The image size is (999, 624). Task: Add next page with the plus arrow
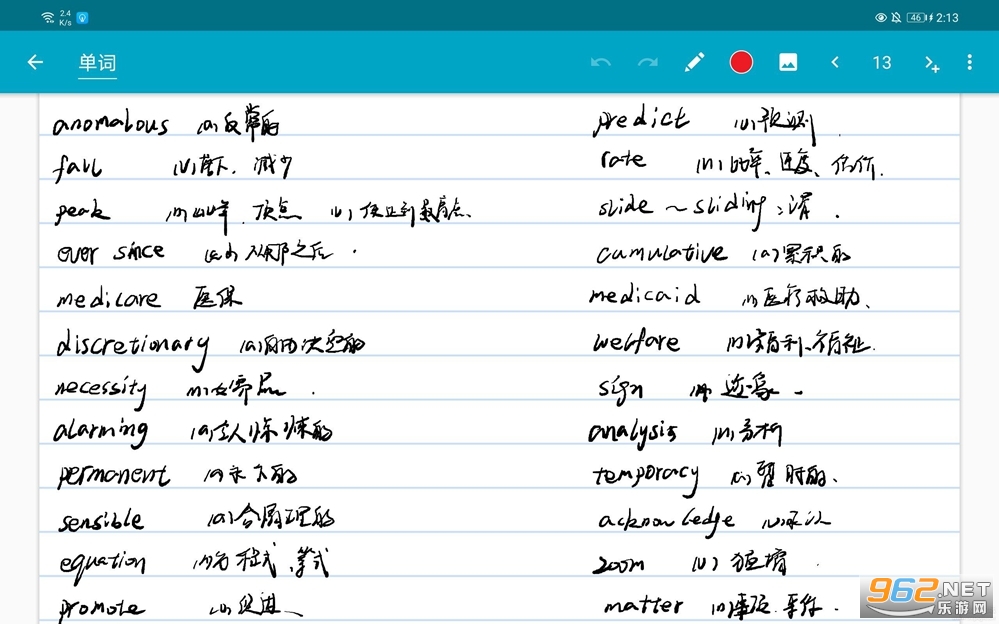[931, 63]
